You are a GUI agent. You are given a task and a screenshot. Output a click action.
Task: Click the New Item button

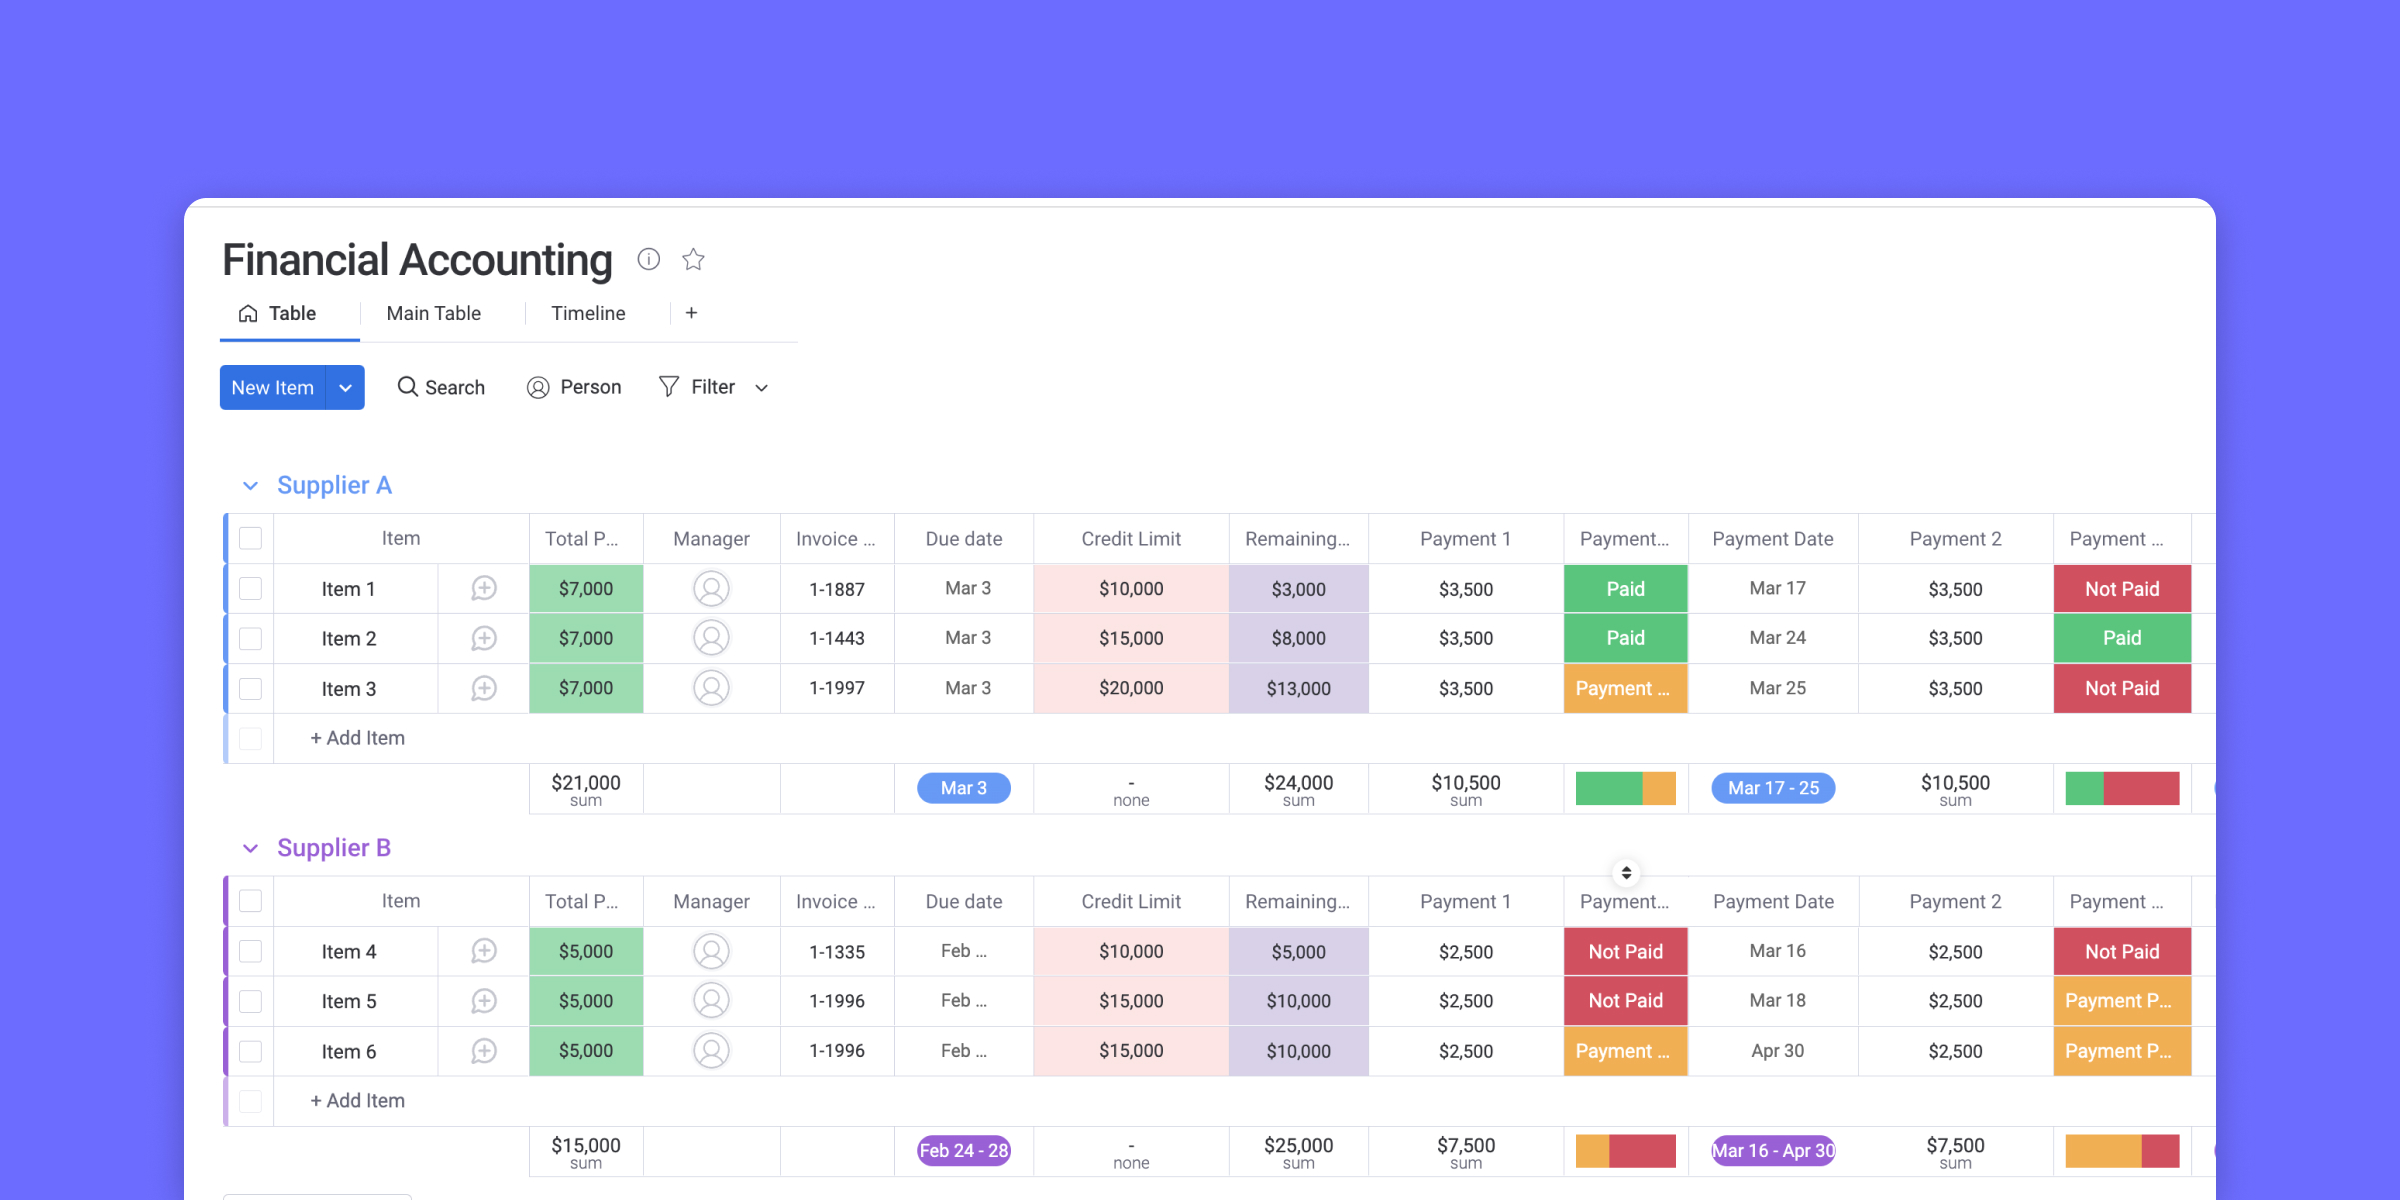pyautogui.click(x=272, y=387)
